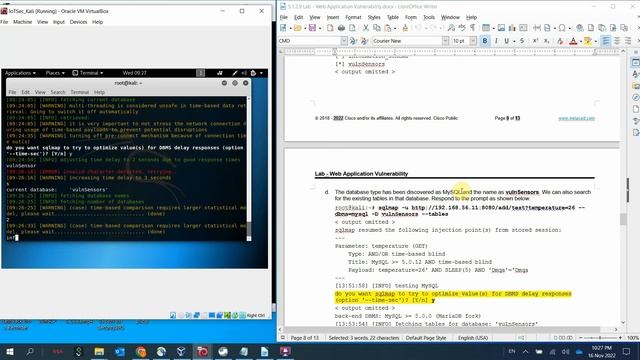Click Clear Direct Formatting icon

coord(560,41)
